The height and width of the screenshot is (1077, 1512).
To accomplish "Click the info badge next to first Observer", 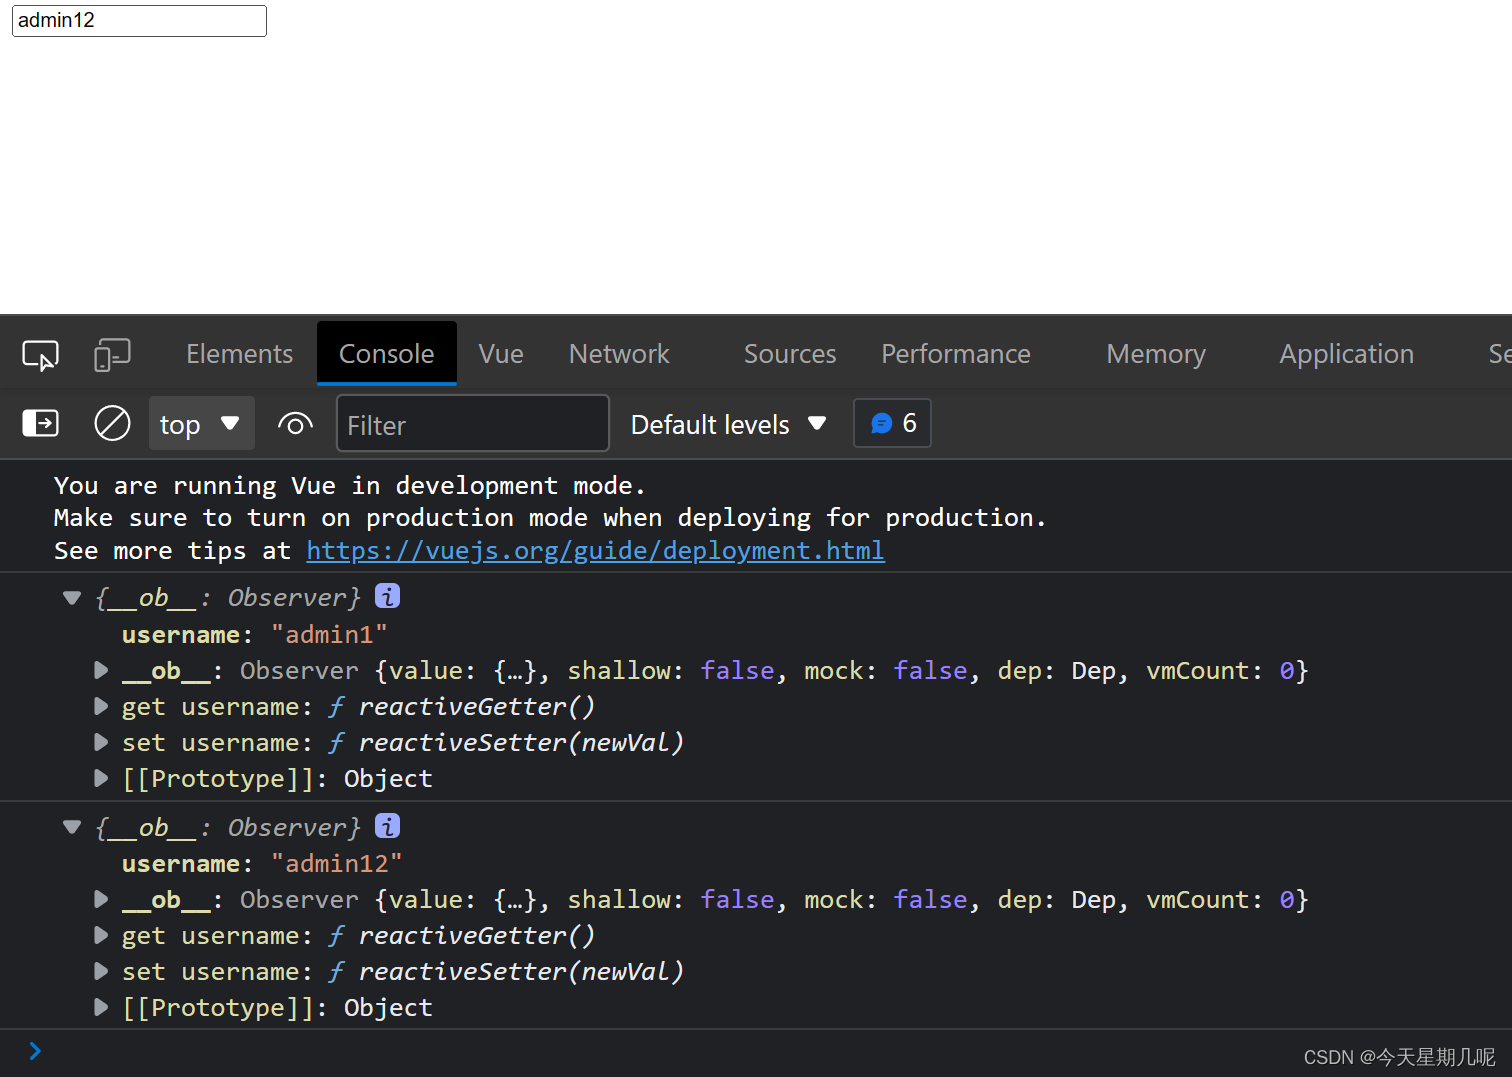I will pyautogui.click(x=387, y=595).
